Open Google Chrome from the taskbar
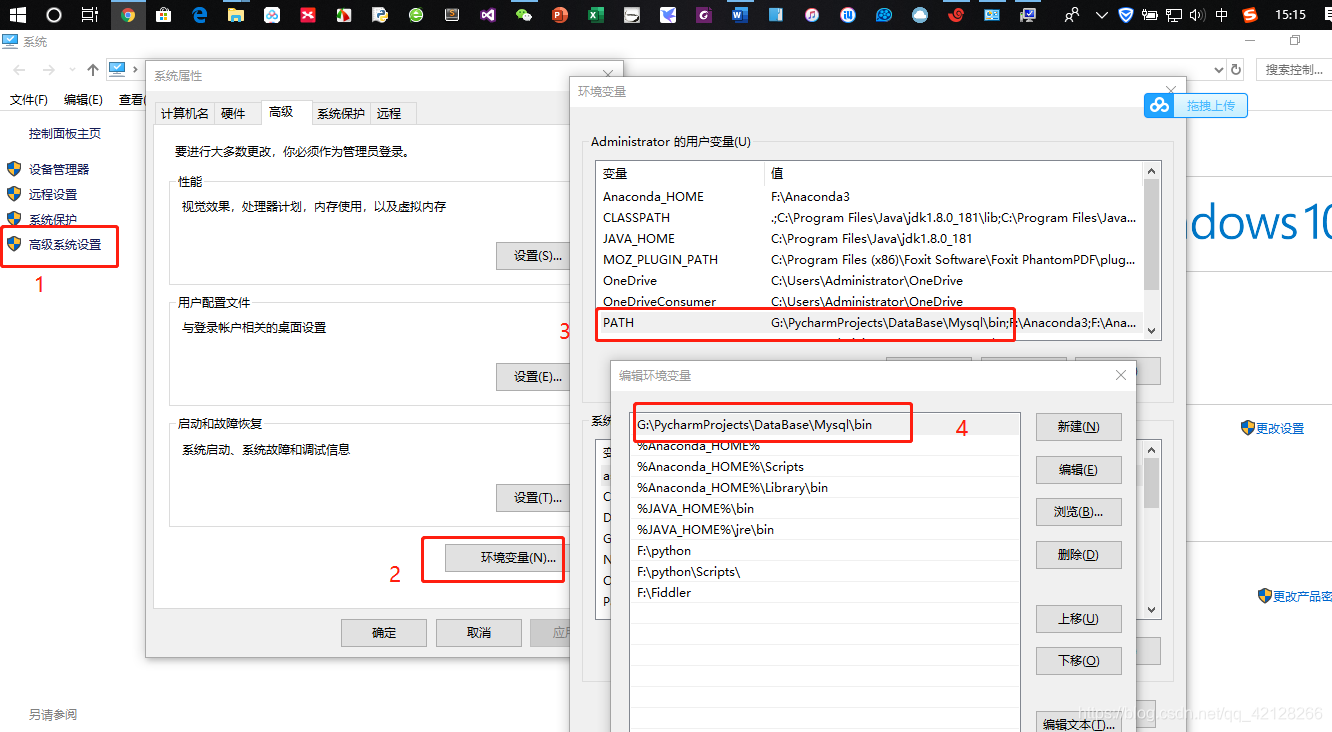The width and height of the screenshot is (1332, 732). click(129, 15)
